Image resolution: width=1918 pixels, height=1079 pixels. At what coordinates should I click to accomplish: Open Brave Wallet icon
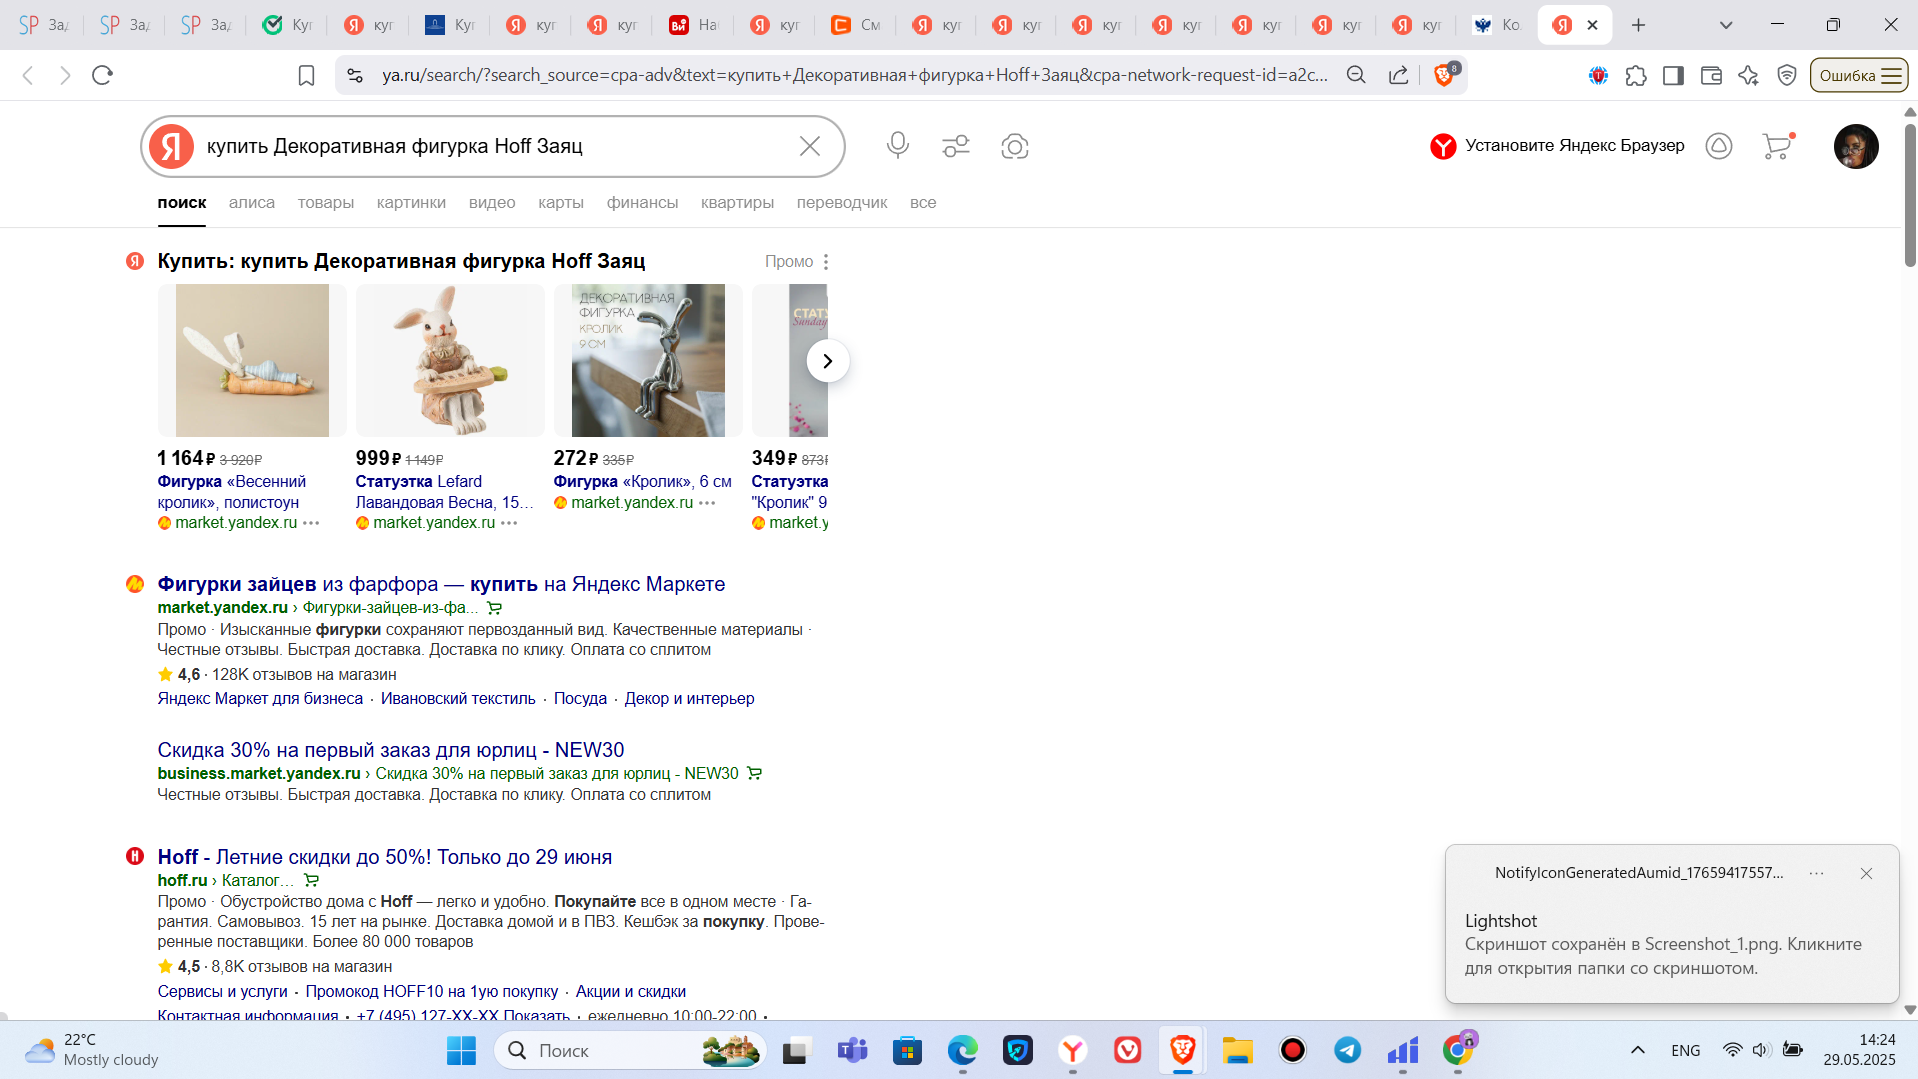(x=1711, y=75)
